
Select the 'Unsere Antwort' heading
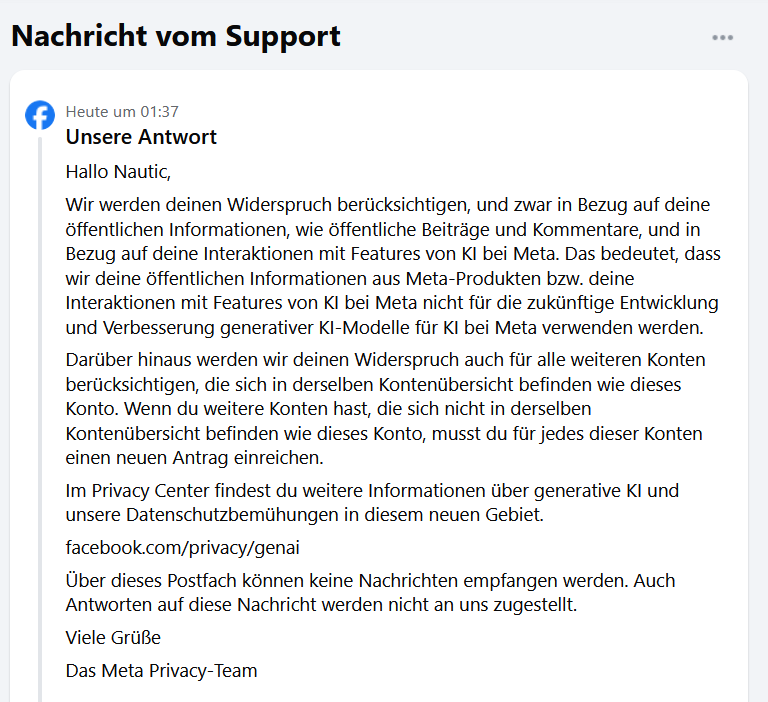tap(141, 137)
